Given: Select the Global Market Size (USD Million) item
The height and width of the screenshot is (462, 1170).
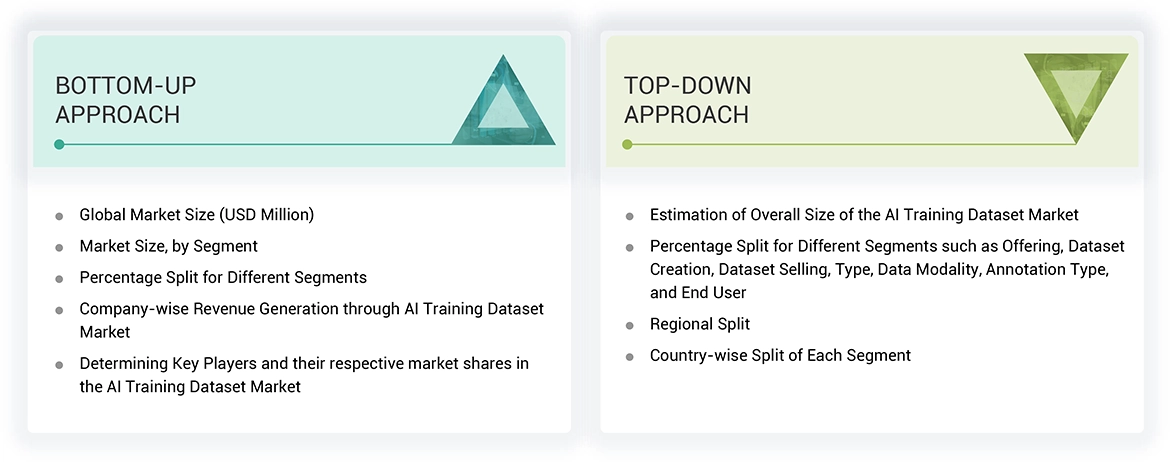Looking at the screenshot, I should (197, 215).
